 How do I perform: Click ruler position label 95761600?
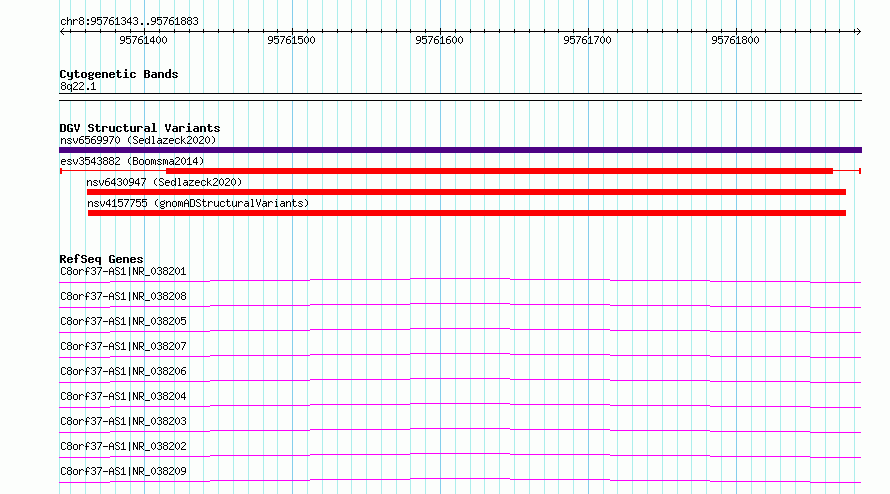[439, 40]
